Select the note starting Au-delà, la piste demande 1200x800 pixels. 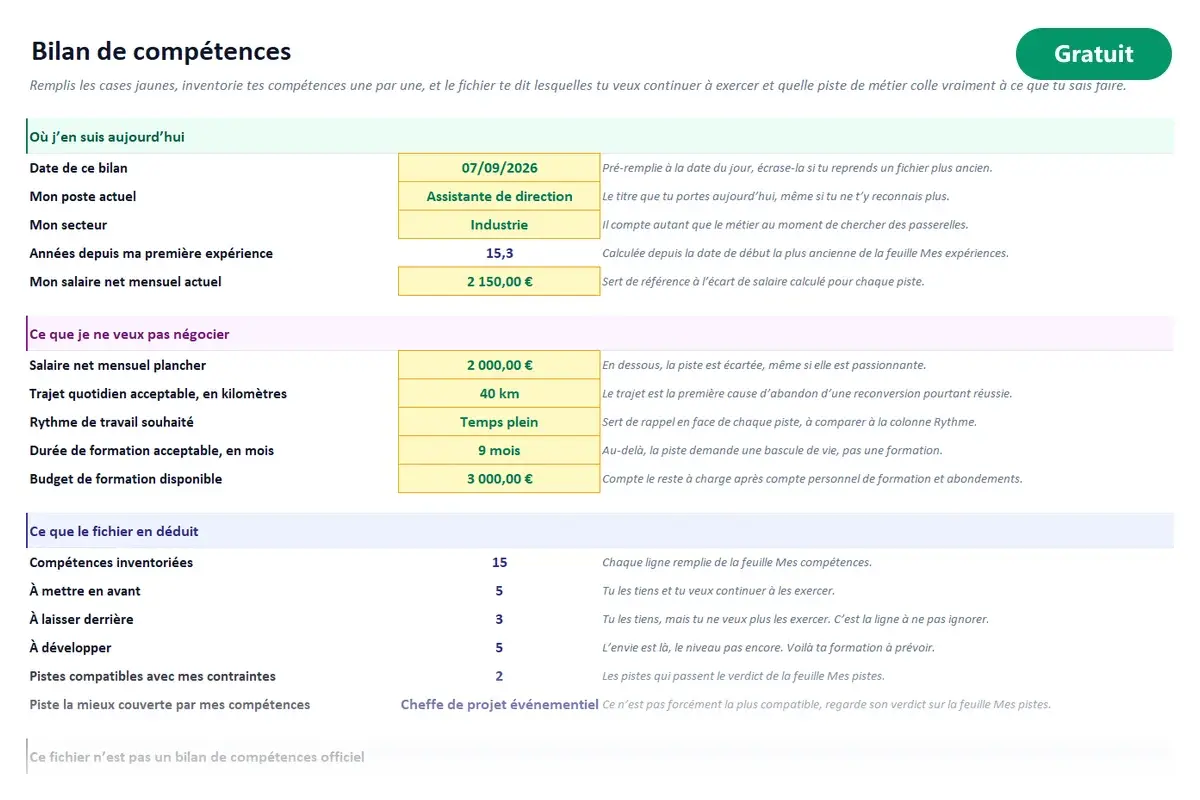pos(772,450)
